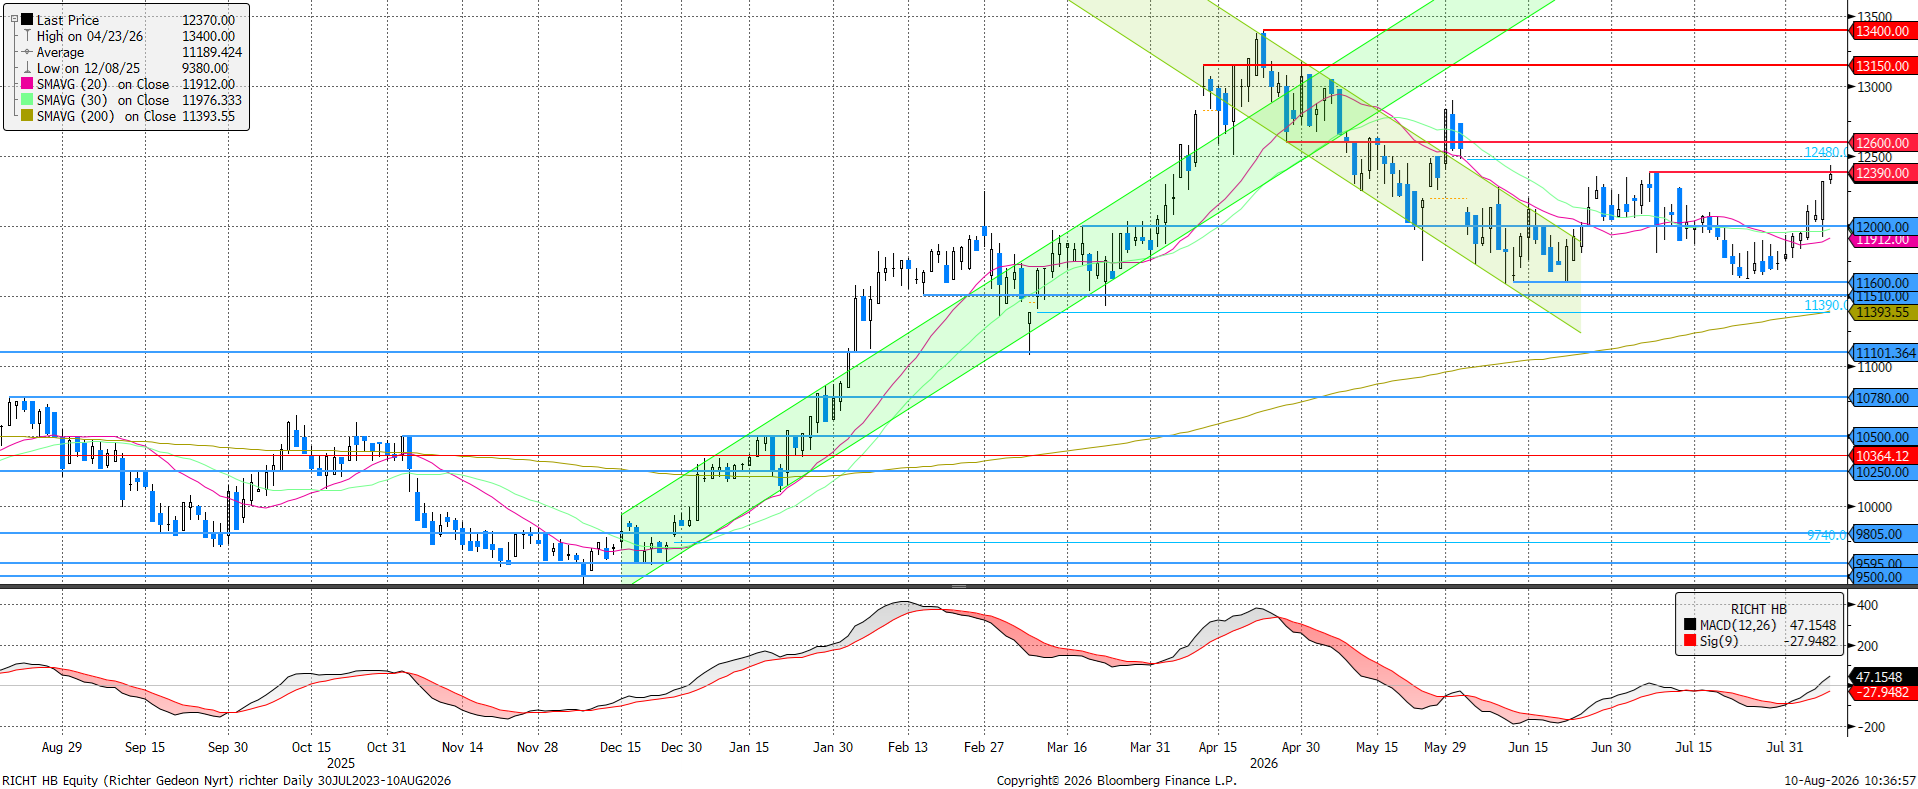The width and height of the screenshot is (1918, 789).
Task: Collapse the Last Price legend tree
Action: click(x=14, y=19)
